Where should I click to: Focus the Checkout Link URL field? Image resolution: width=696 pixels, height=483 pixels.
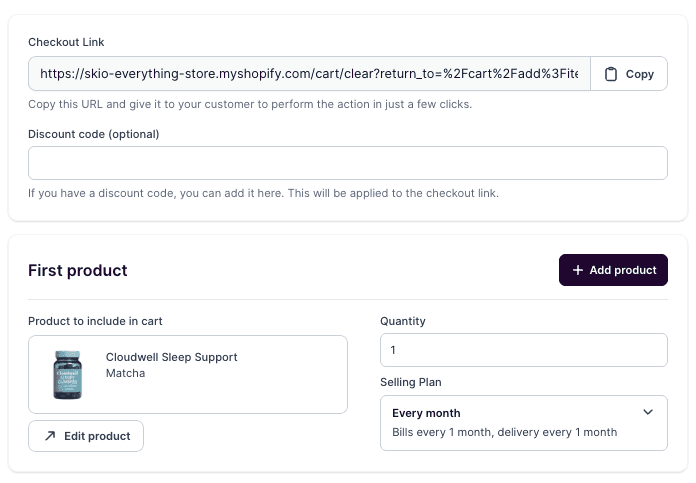point(308,74)
